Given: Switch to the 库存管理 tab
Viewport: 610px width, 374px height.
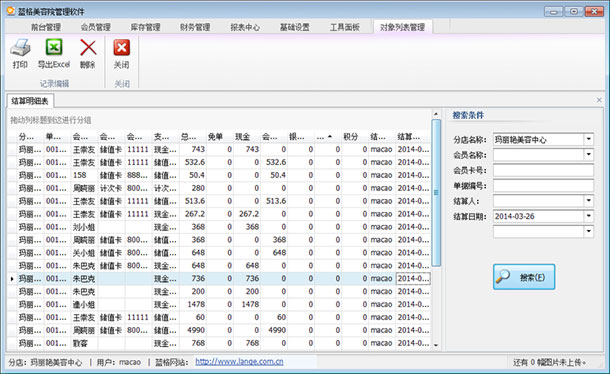Looking at the screenshot, I should click(x=145, y=27).
